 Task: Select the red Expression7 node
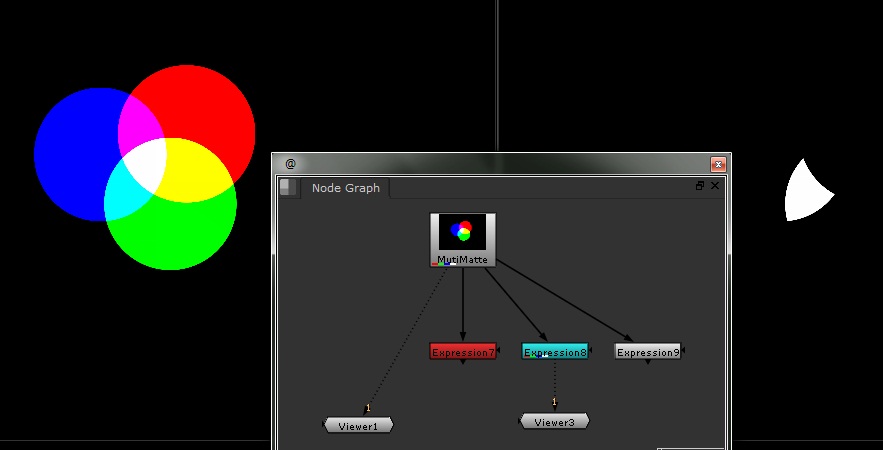point(462,352)
